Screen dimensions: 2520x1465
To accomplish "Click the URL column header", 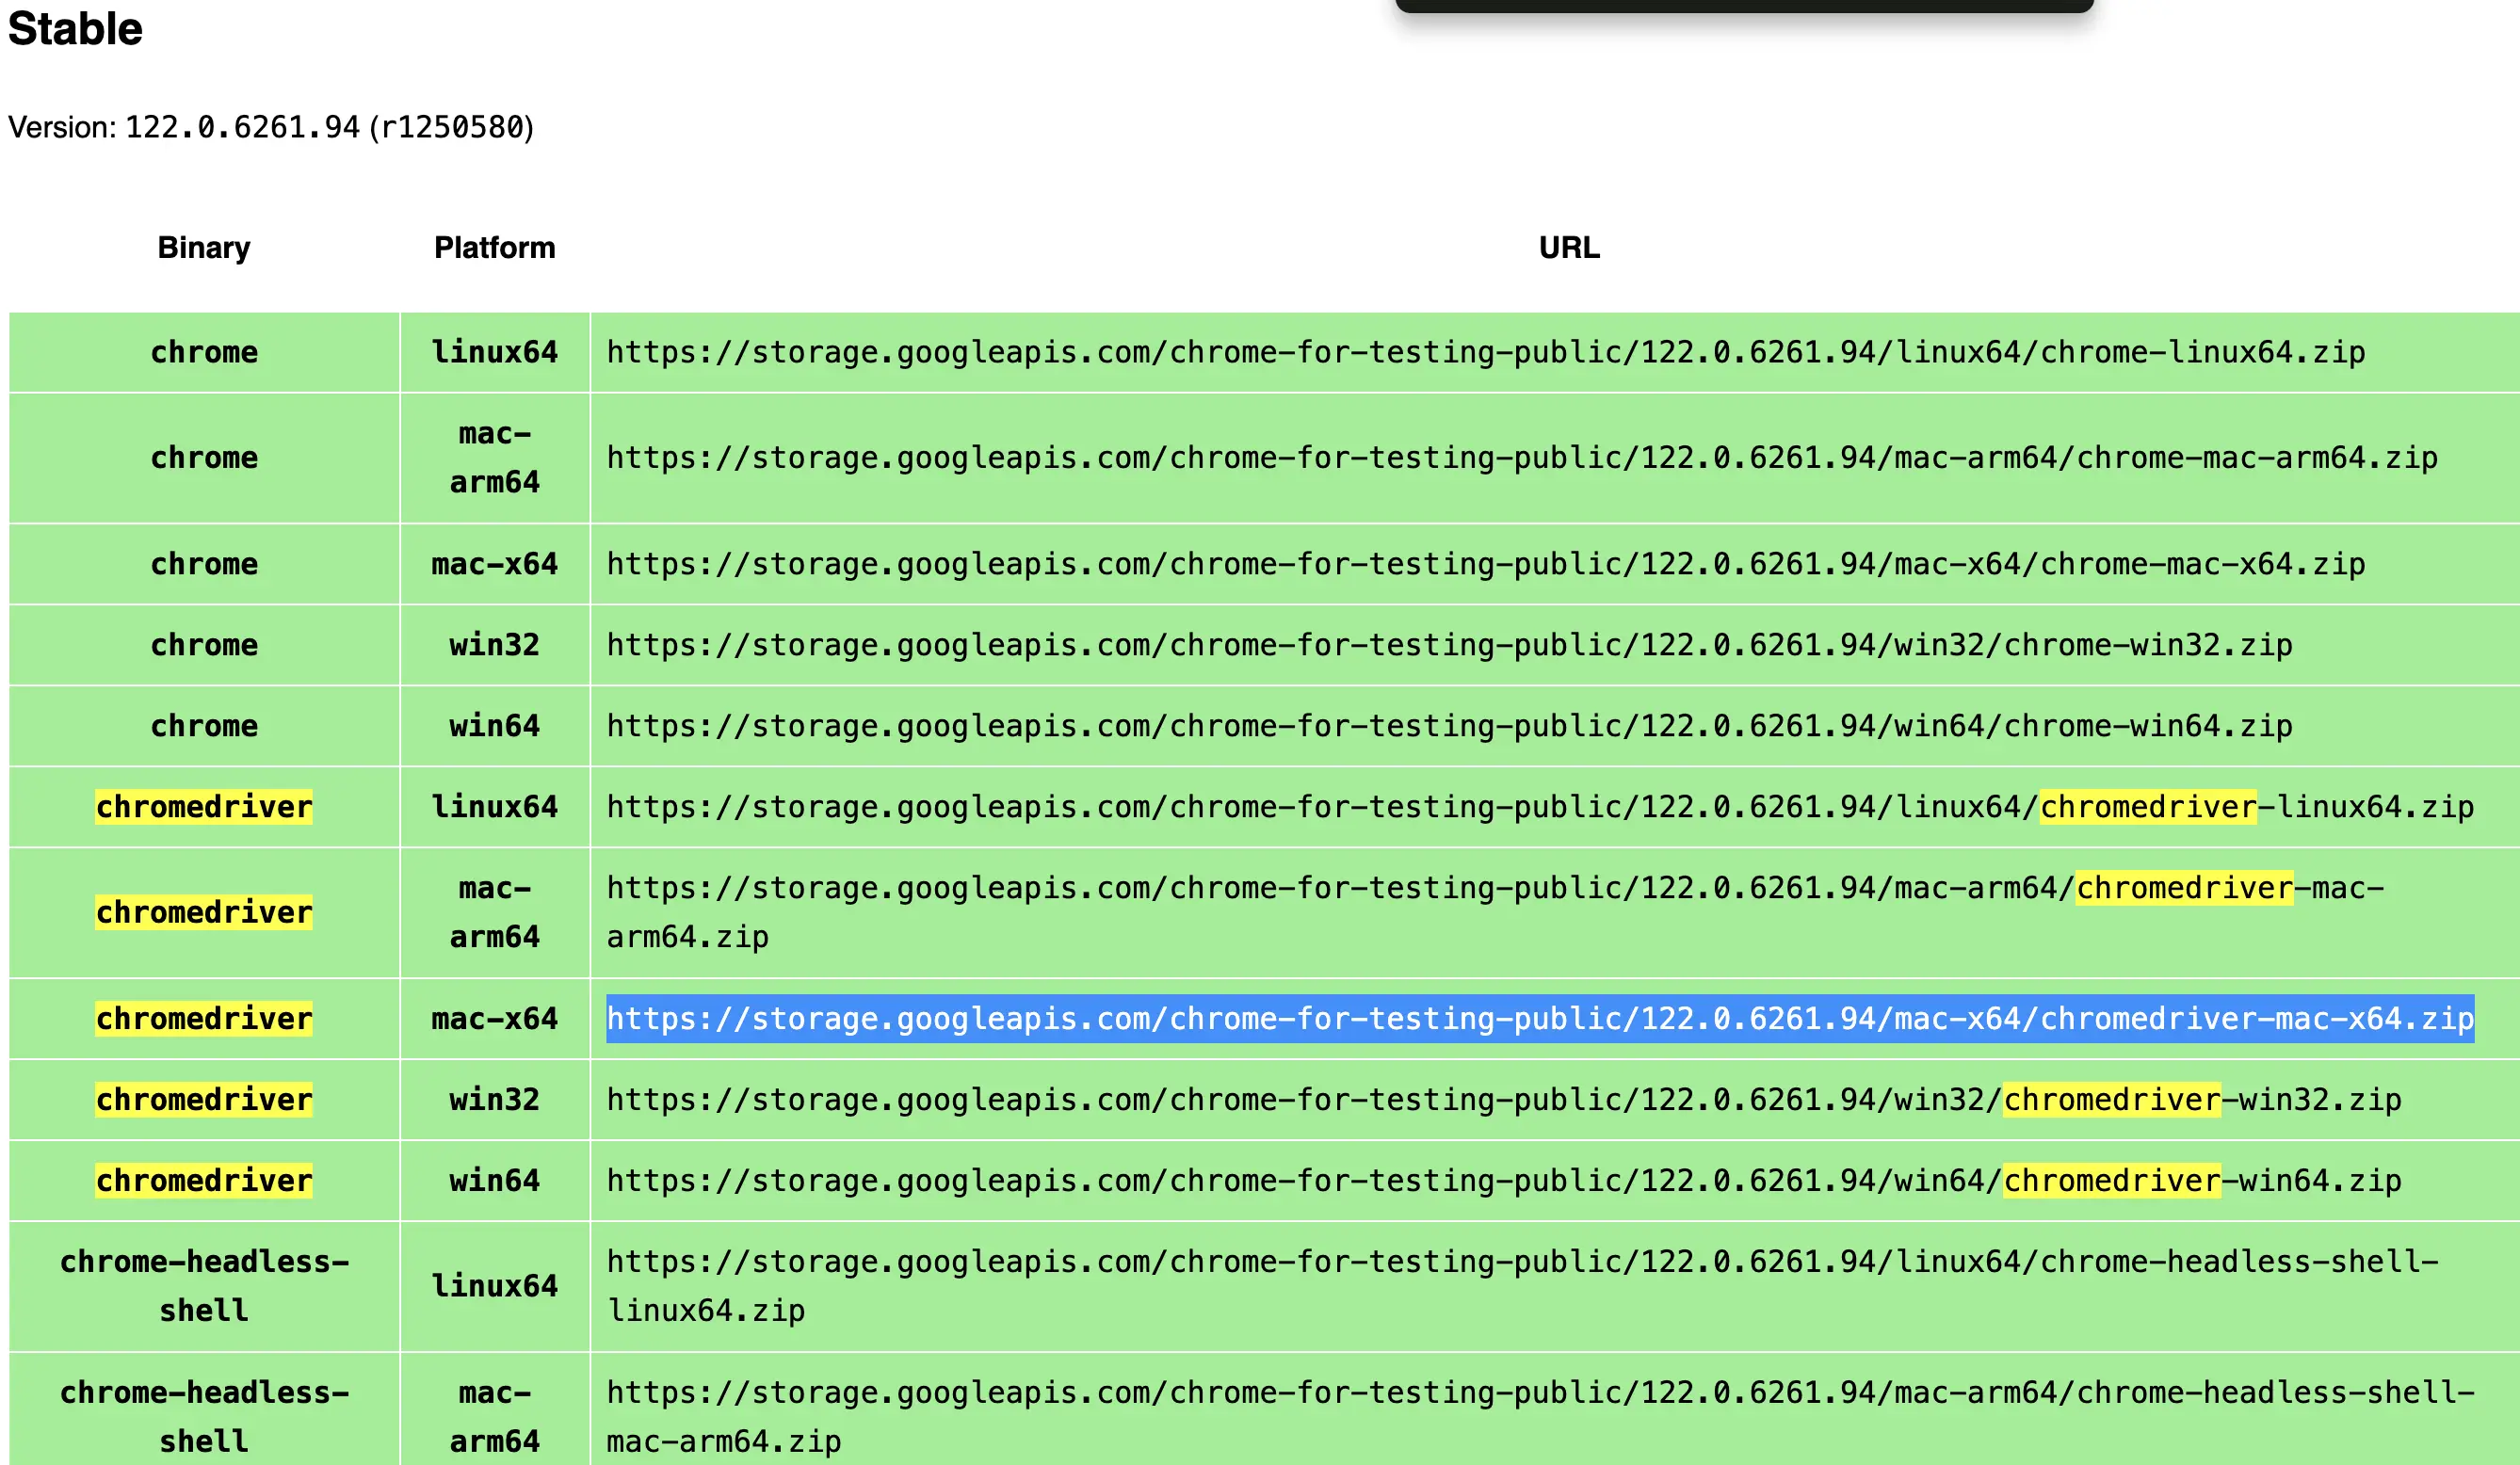I will (1569, 247).
